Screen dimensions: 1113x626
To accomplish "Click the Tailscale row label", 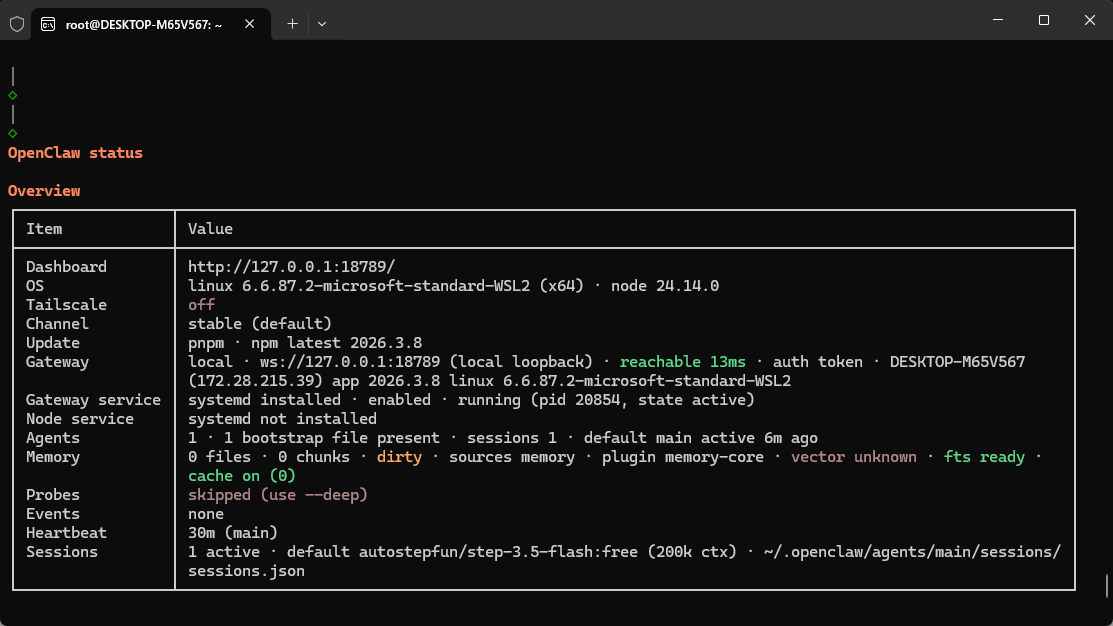I will coord(66,305).
